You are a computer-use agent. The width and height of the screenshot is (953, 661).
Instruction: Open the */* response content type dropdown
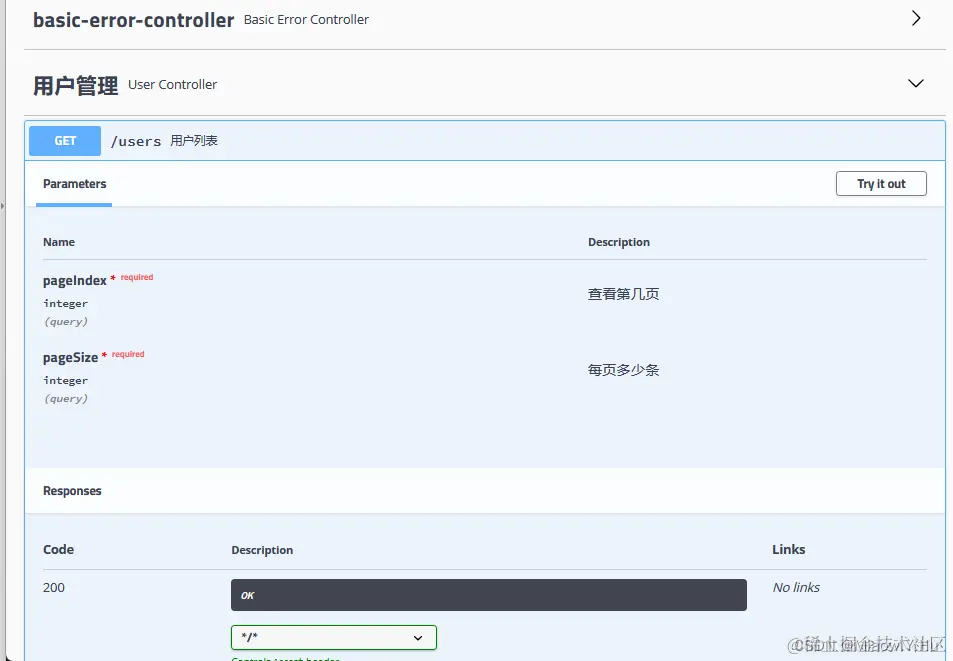click(x=334, y=637)
